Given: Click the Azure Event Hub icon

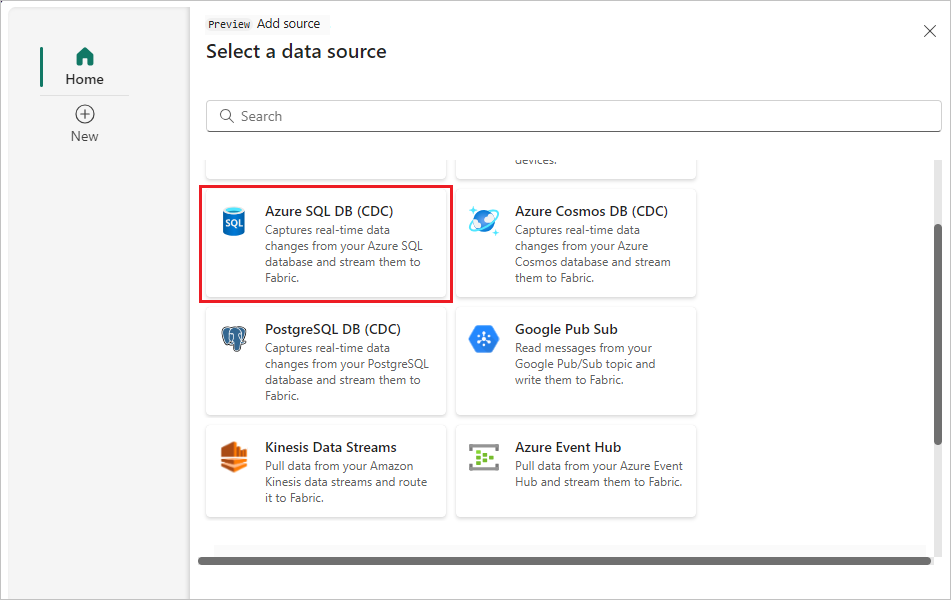Looking at the screenshot, I should [484, 455].
